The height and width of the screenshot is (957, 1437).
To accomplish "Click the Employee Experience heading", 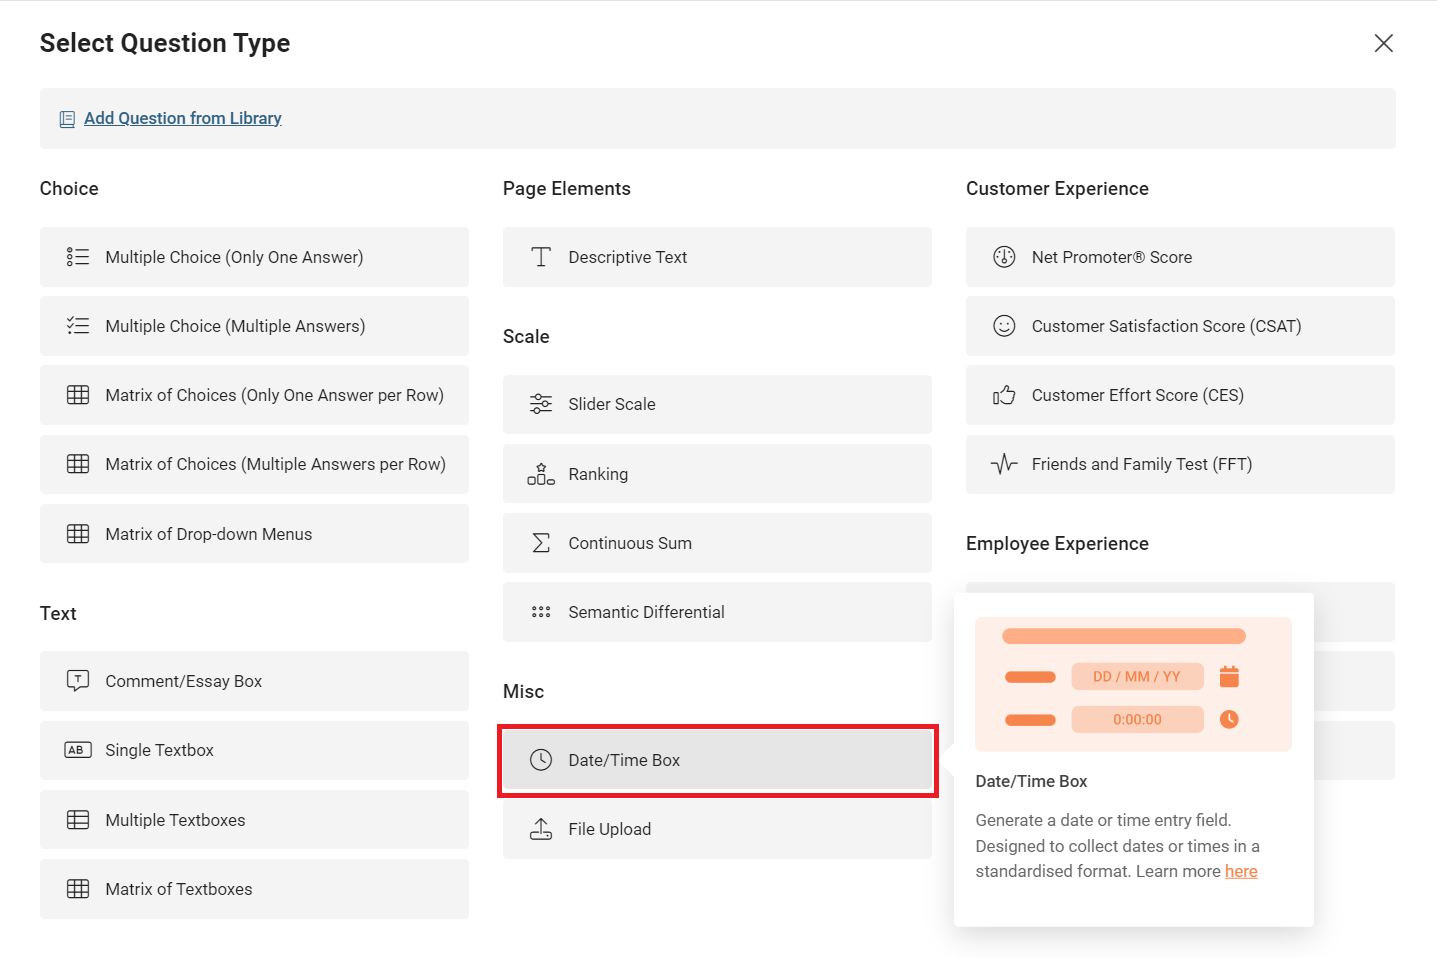I will click(x=1057, y=544).
